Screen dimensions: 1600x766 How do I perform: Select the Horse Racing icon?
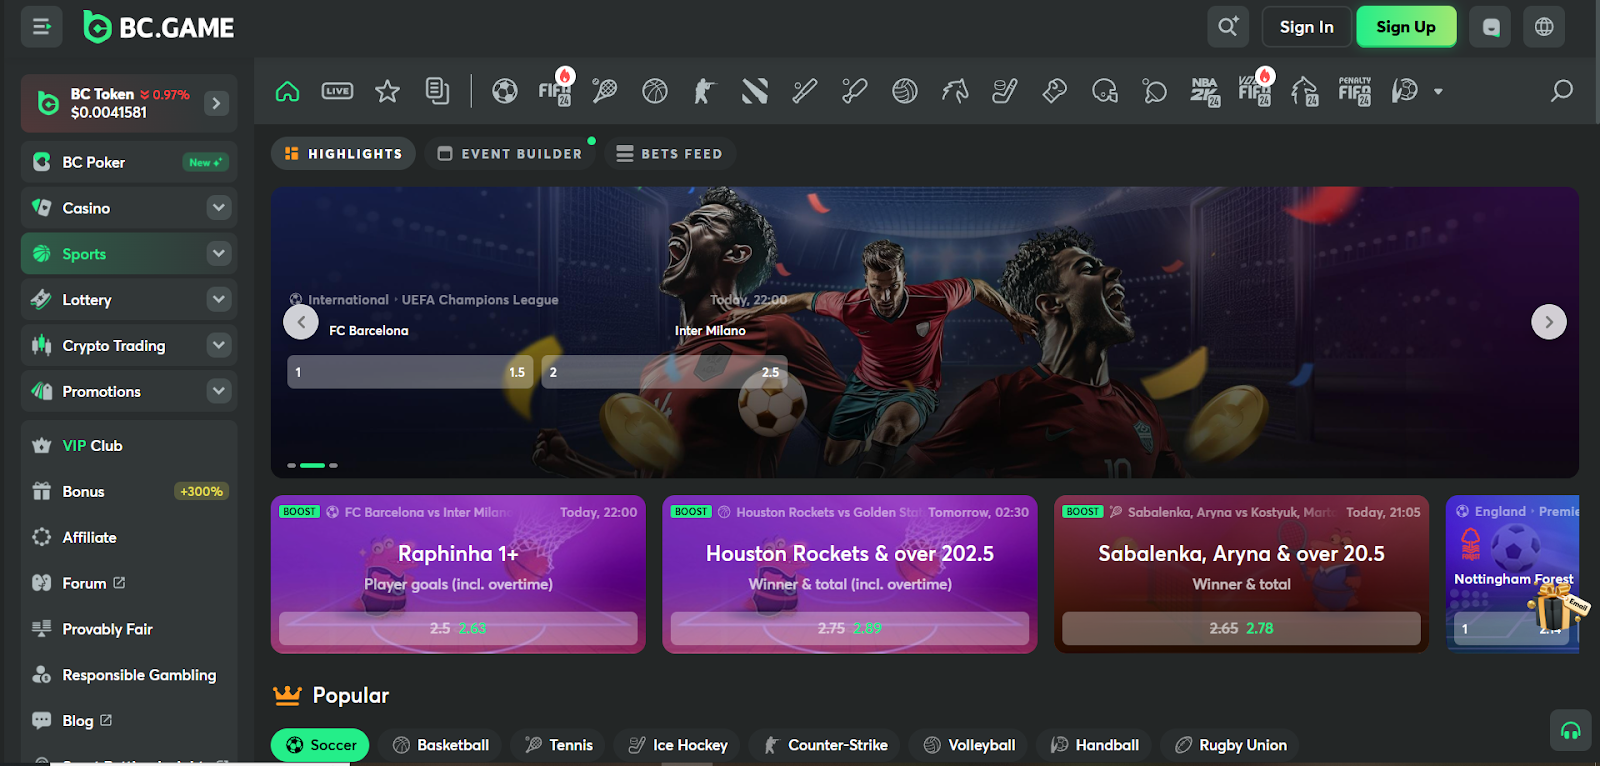click(955, 91)
